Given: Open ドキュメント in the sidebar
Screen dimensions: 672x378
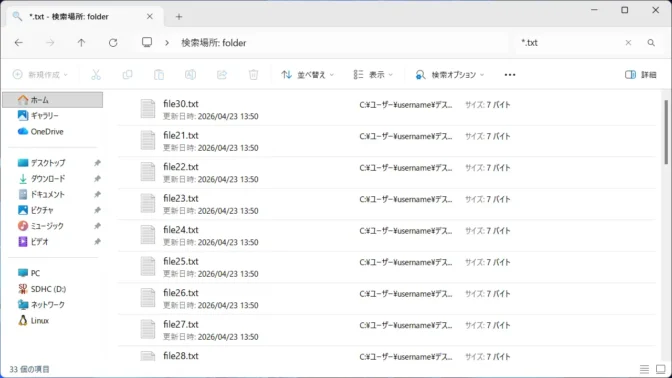Looking at the screenshot, I should [48, 195].
